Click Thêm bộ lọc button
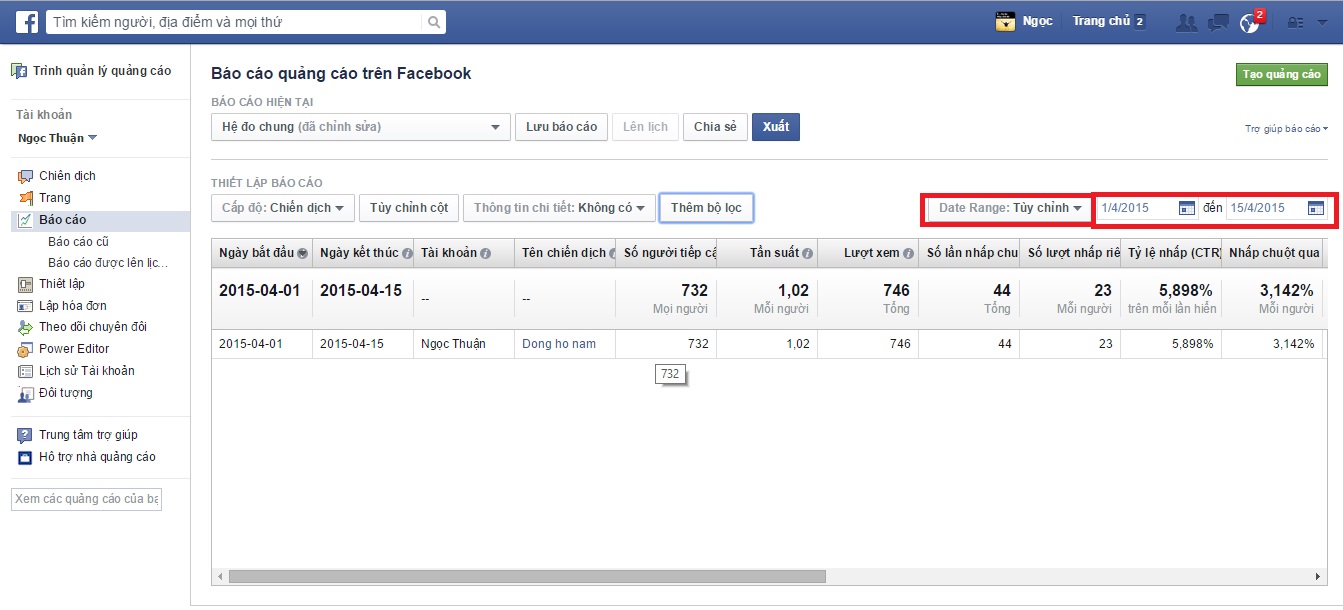The image size is (1343, 610). click(706, 208)
